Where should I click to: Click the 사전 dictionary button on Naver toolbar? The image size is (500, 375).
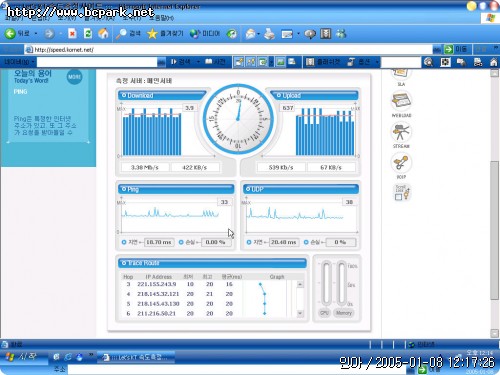(x=215, y=62)
